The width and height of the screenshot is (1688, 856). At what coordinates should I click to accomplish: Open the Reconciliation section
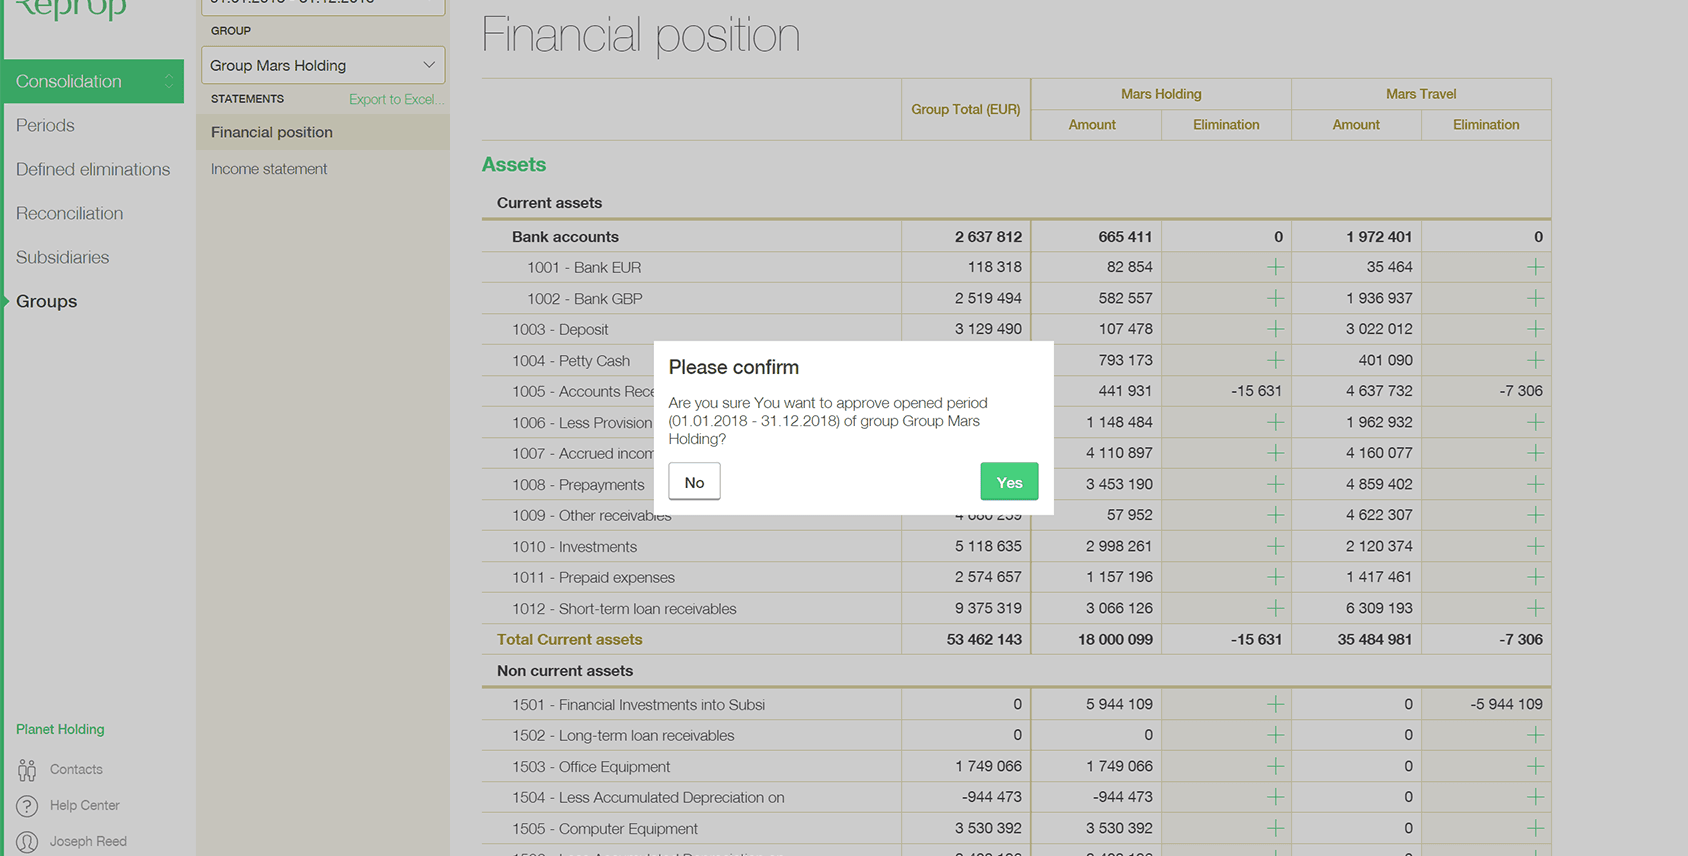click(70, 213)
